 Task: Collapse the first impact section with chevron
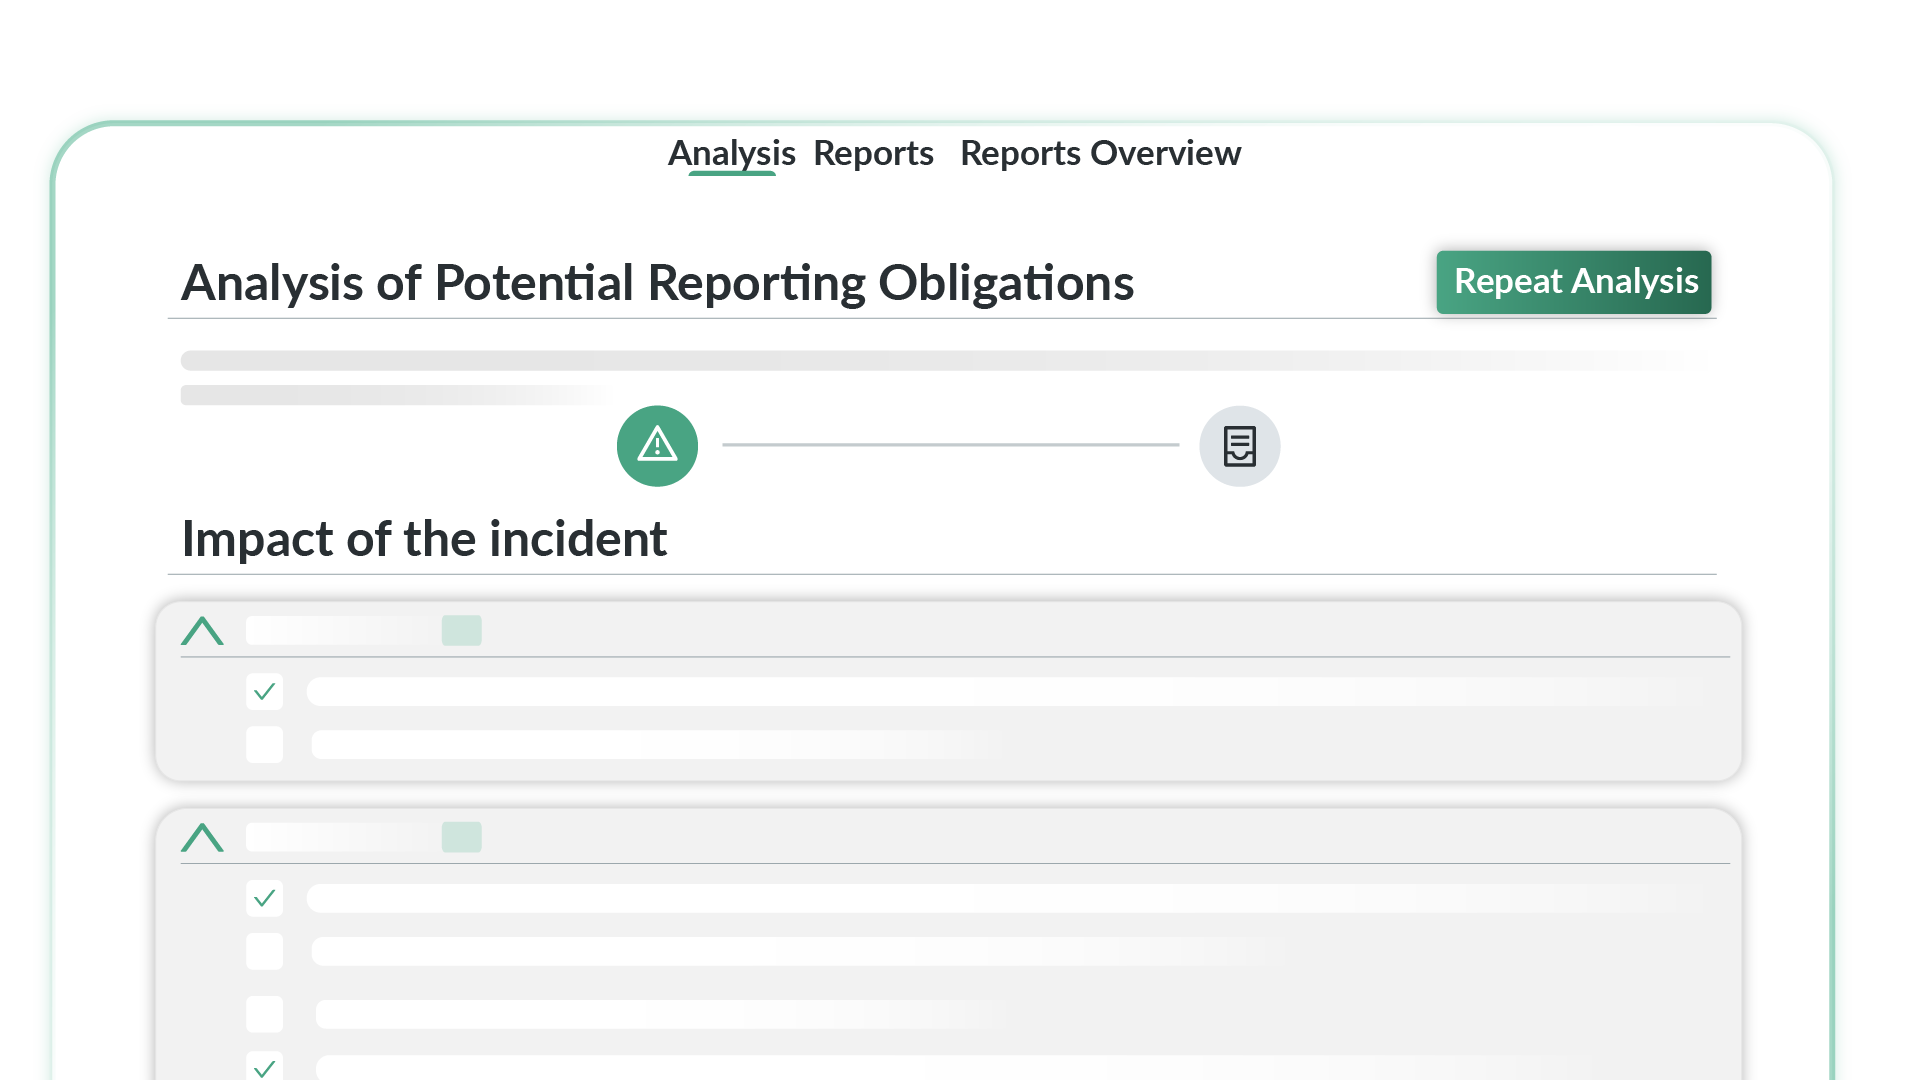coord(202,631)
